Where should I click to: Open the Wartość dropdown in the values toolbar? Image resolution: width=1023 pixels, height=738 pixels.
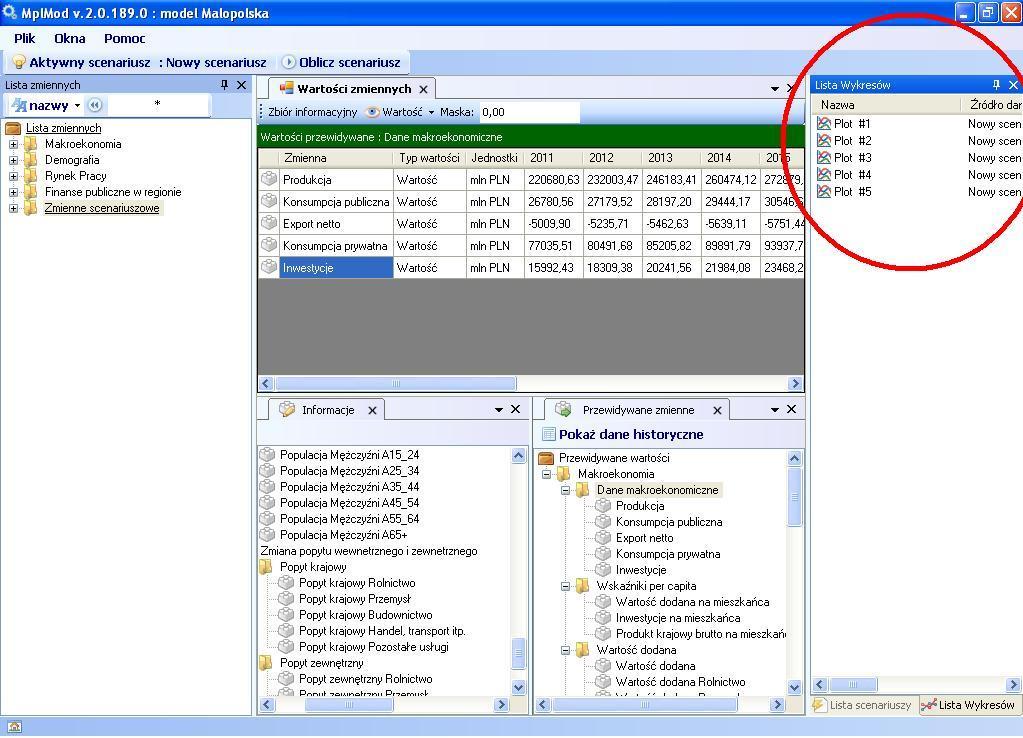click(431, 112)
